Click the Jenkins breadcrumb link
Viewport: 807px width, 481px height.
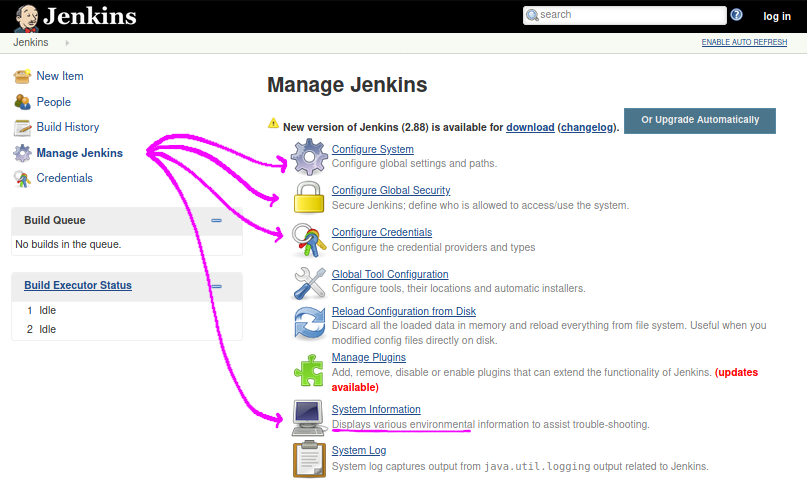point(31,42)
